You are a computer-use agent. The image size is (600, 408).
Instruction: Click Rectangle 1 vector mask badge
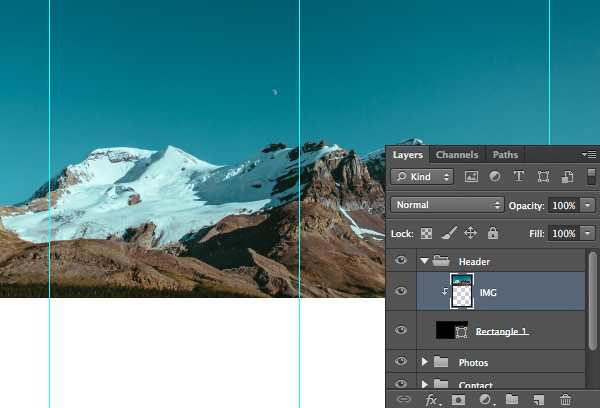point(461,332)
